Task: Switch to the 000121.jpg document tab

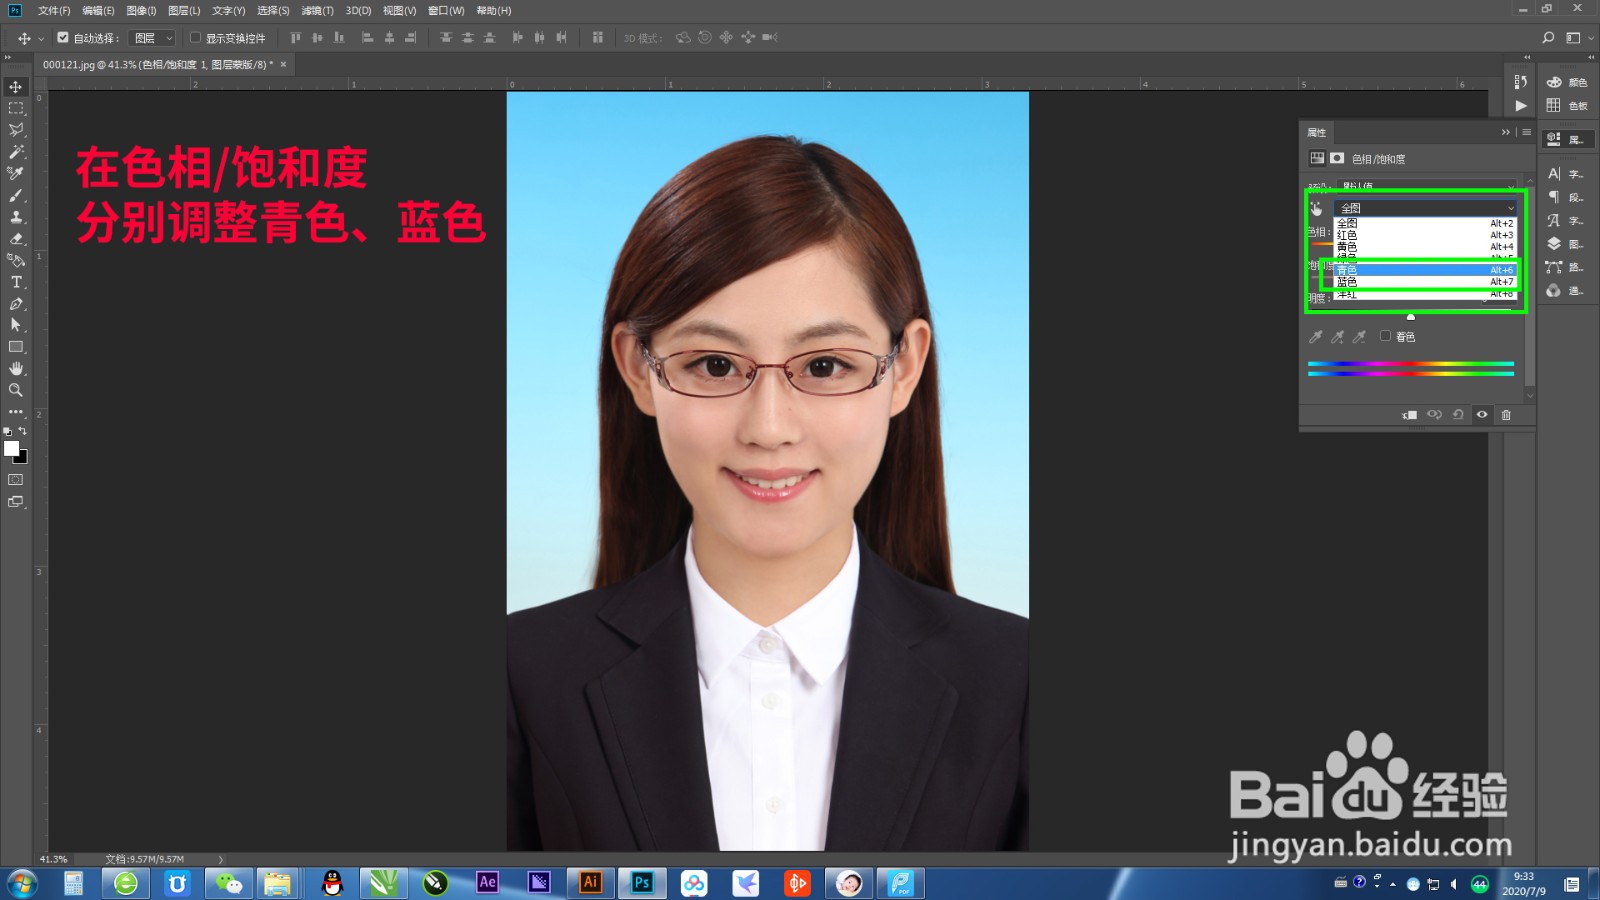Action: coord(157,64)
